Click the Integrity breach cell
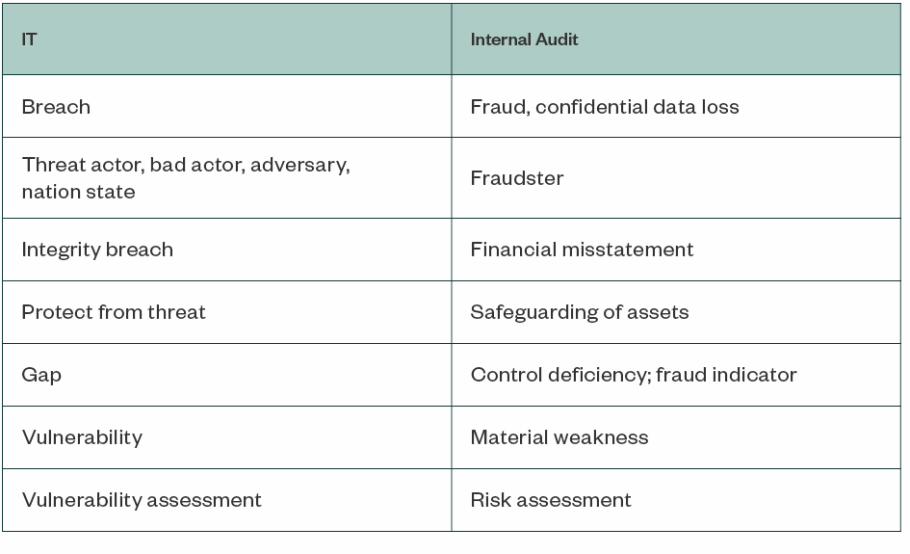Image resolution: width=910 pixels, height=554 pixels. coord(97,249)
